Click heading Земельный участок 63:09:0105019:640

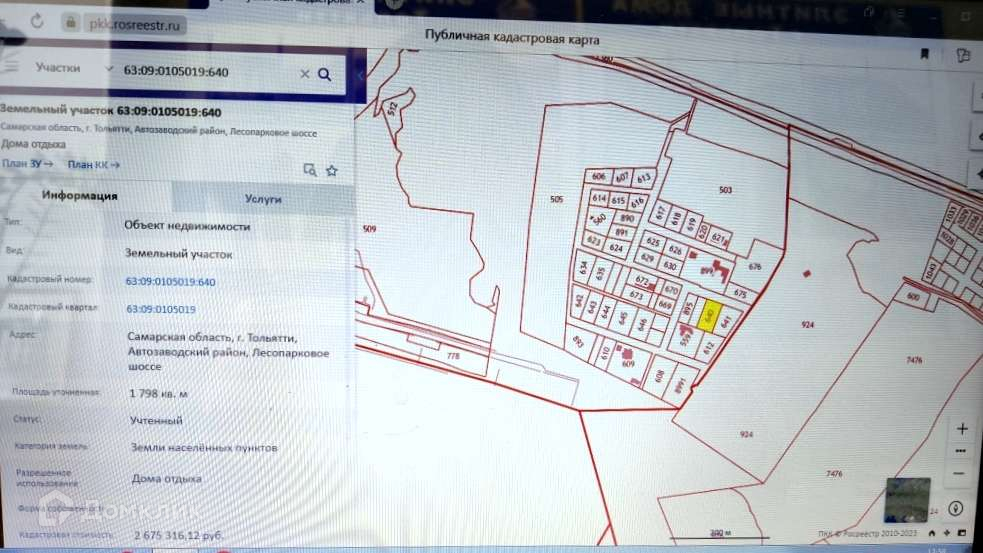click(110, 111)
